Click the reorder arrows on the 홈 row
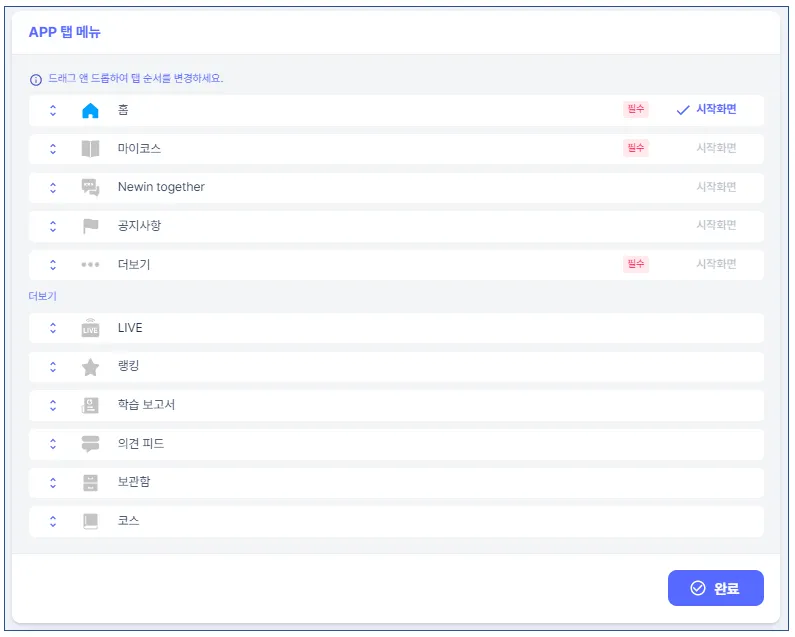Viewport: 795px width, 637px height. [x=53, y=110]
